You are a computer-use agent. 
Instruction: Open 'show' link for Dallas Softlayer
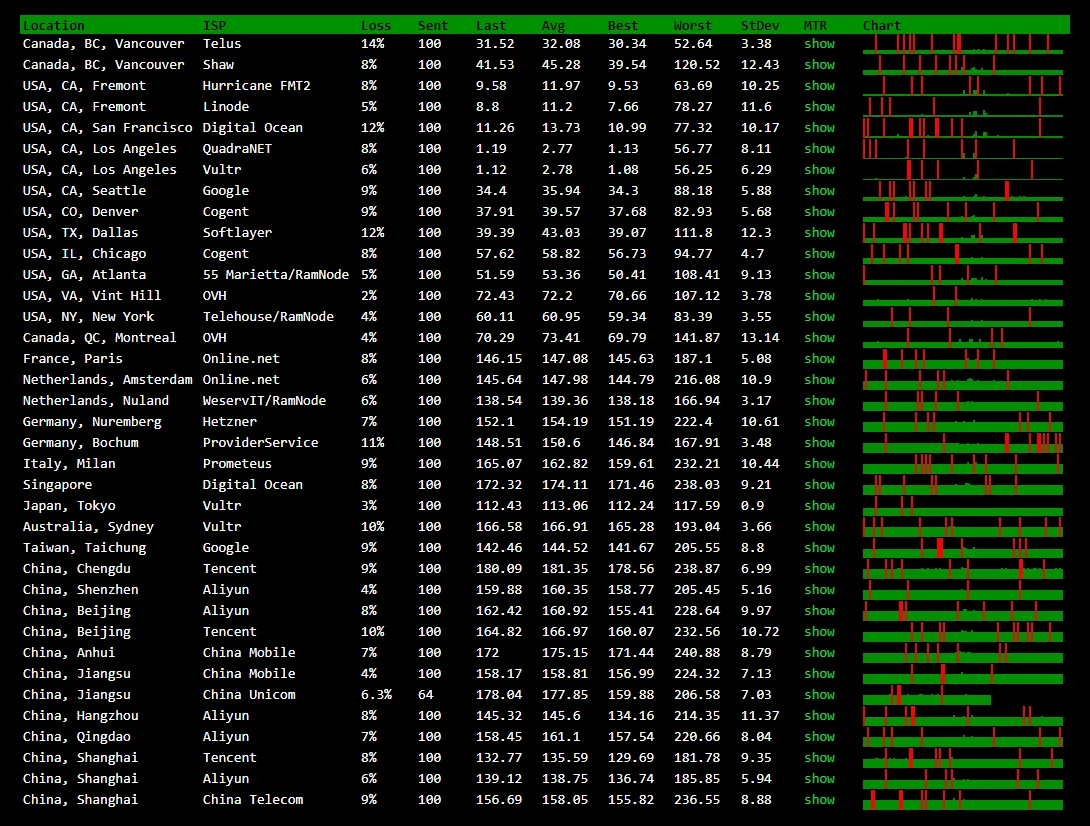[819, 233]
